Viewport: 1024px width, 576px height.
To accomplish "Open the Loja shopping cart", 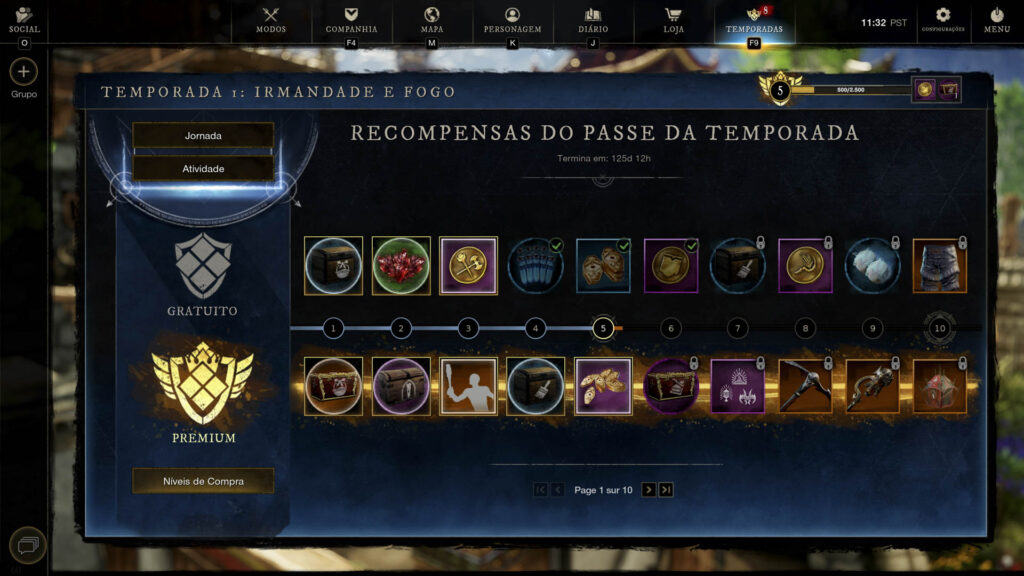I will tap(673, 20).
